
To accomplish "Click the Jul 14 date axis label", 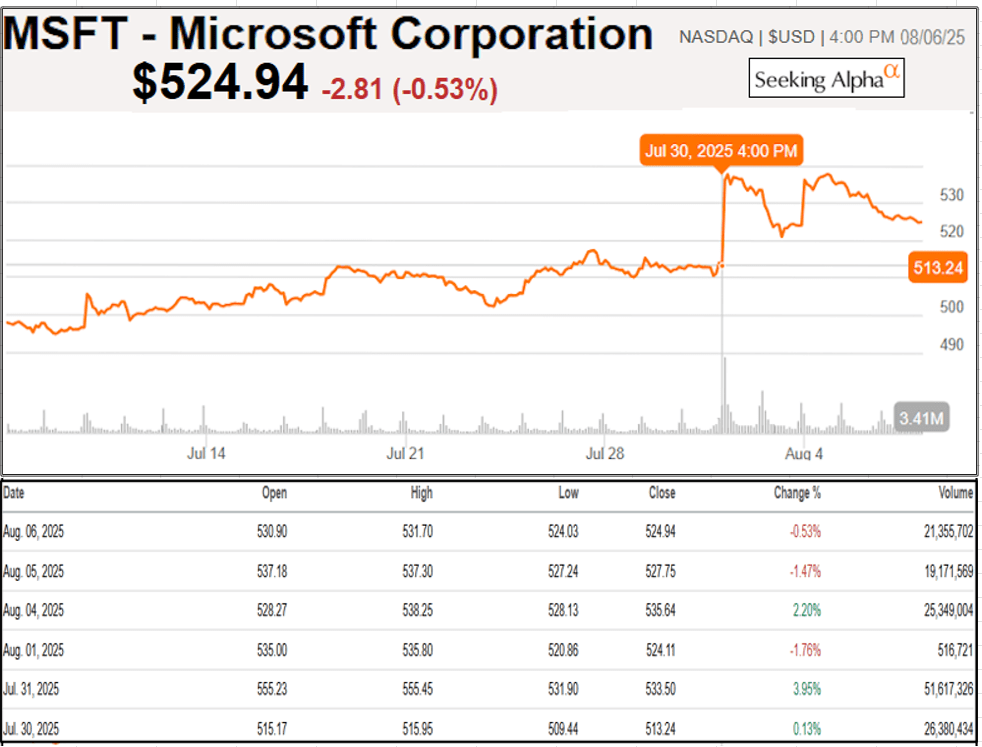I will click(x=206, y=454).
